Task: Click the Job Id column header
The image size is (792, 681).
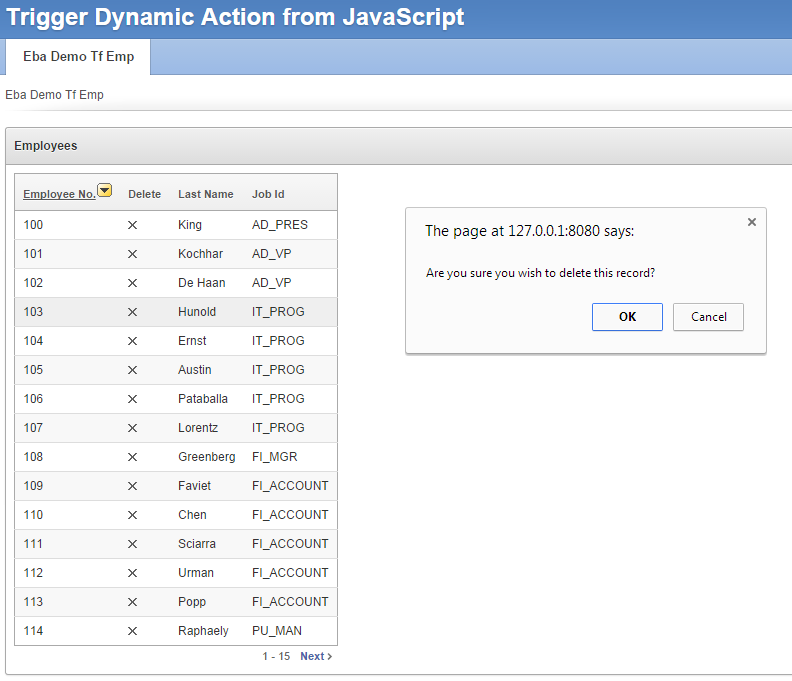Action: tap(268, 194)
